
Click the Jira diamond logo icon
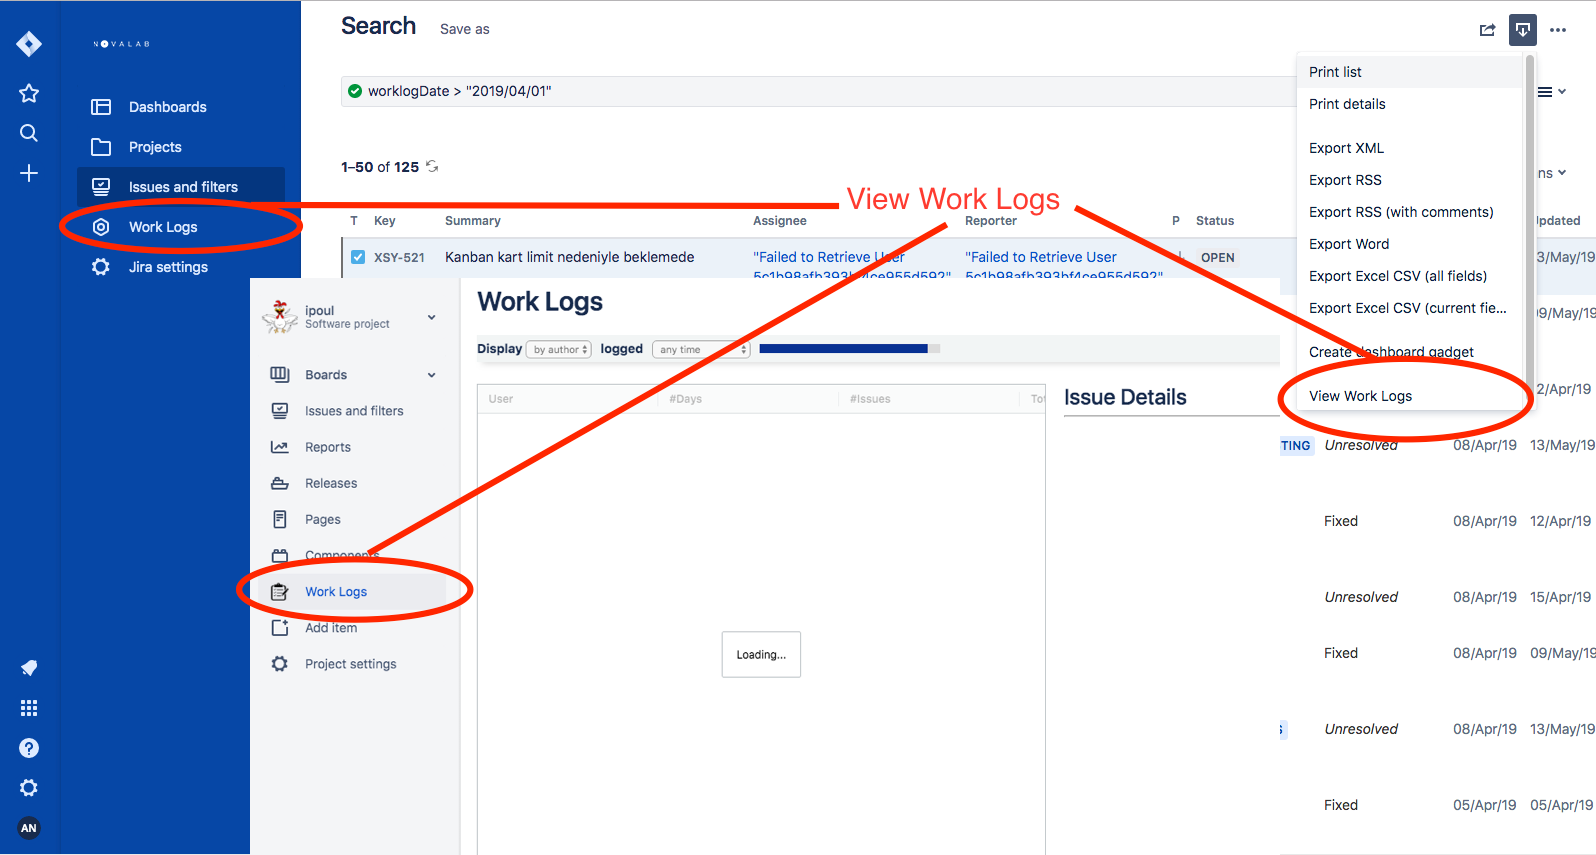coord(29,44)
